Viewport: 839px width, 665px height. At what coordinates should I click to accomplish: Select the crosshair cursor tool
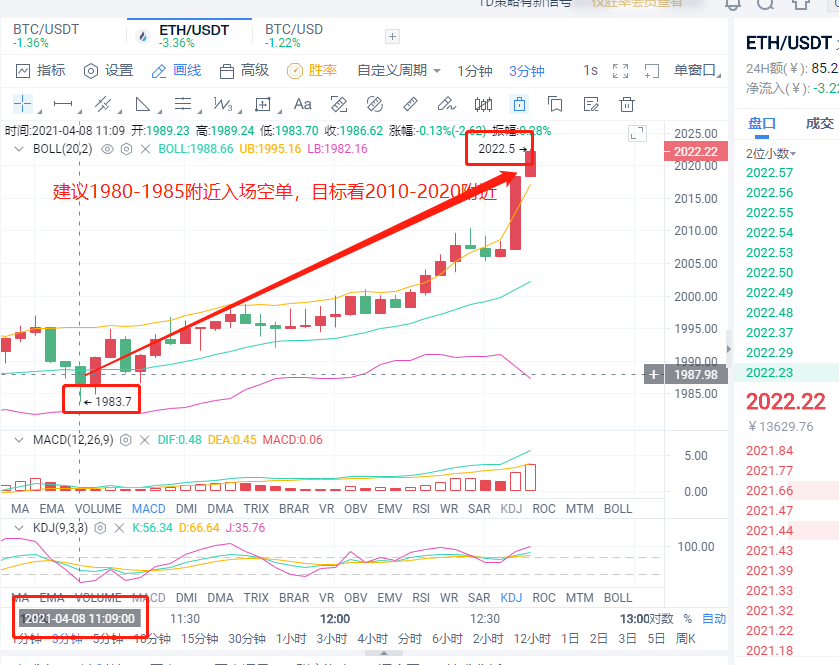pyautogui.click(x=22, y=103)
